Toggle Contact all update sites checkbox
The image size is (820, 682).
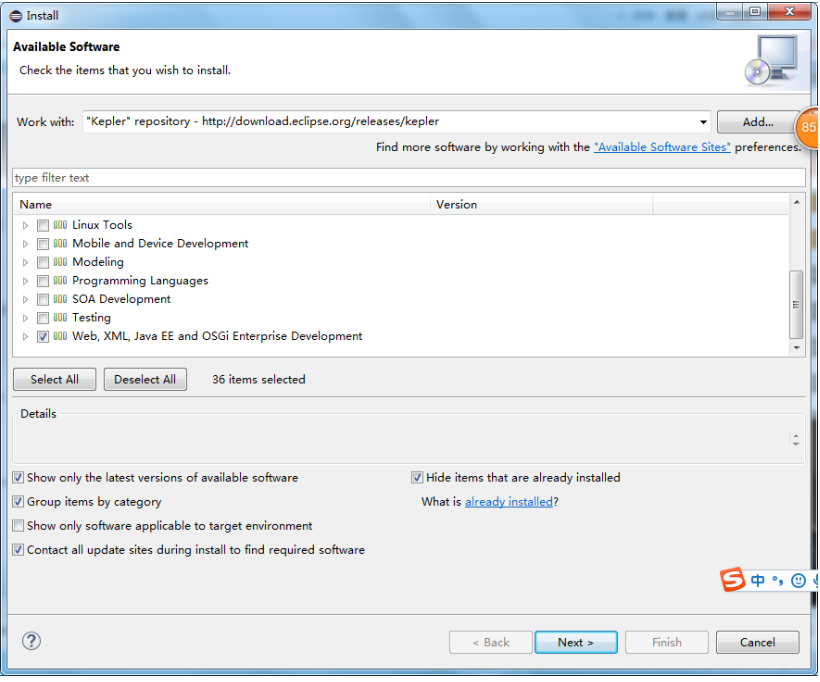18,550
